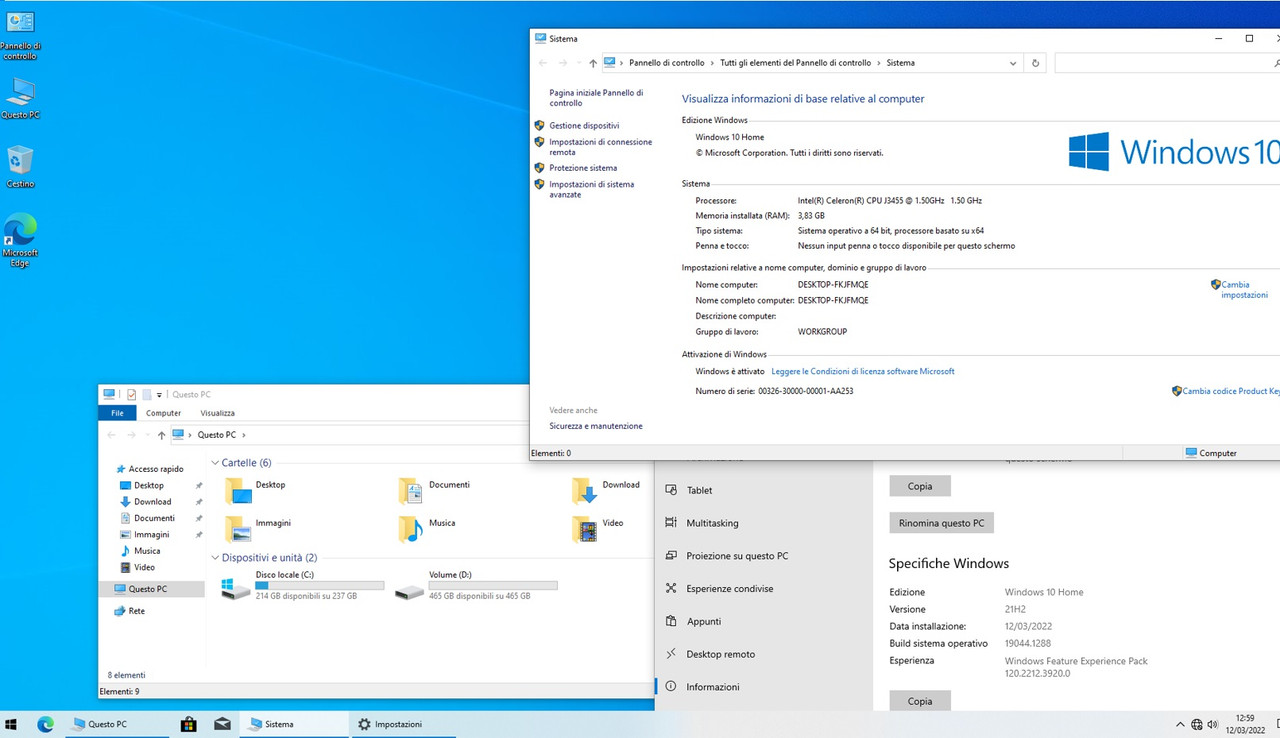The image size is (1280, 738).
Task: Open the File tab in Questo PC explorer
Action: (x=117, y=413)
